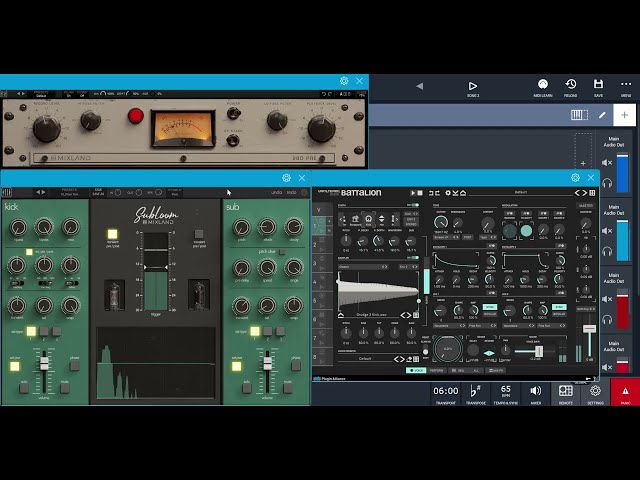Mute the kick channel in Subloom
Viewport: 640px width, 480px height.
tap(64, 388)
